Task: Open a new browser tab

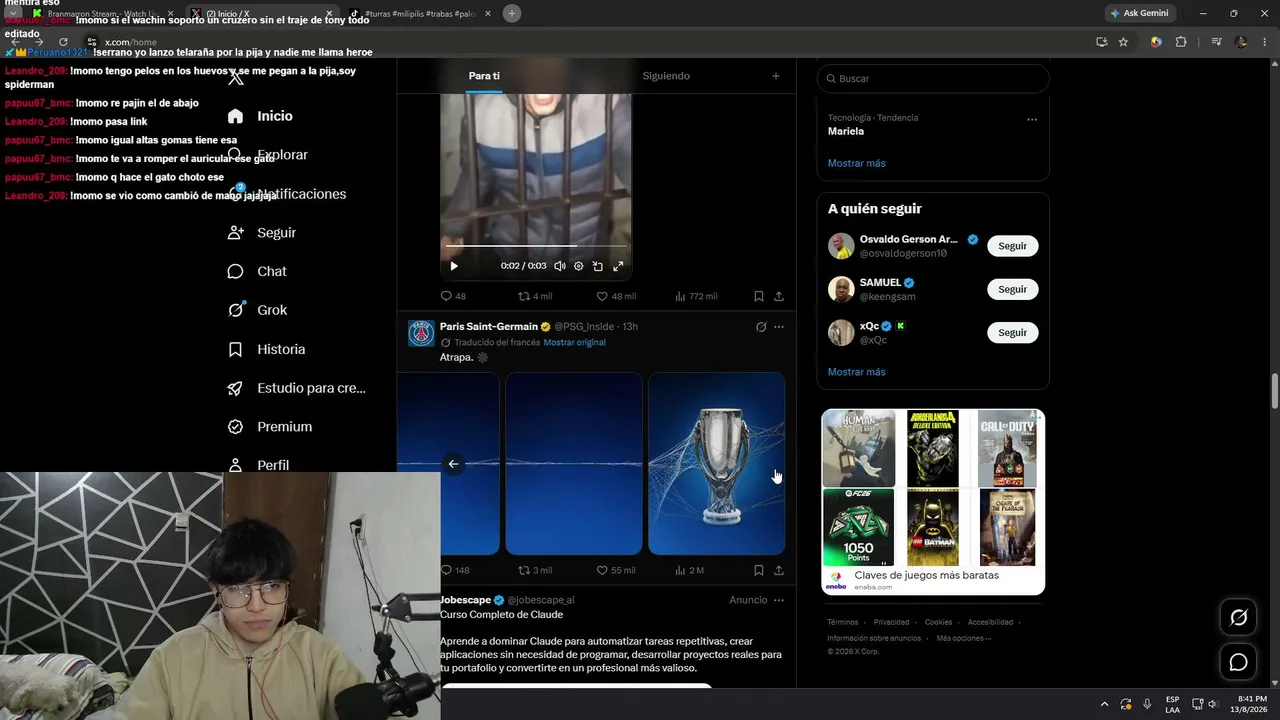Action: pos(511,13)
